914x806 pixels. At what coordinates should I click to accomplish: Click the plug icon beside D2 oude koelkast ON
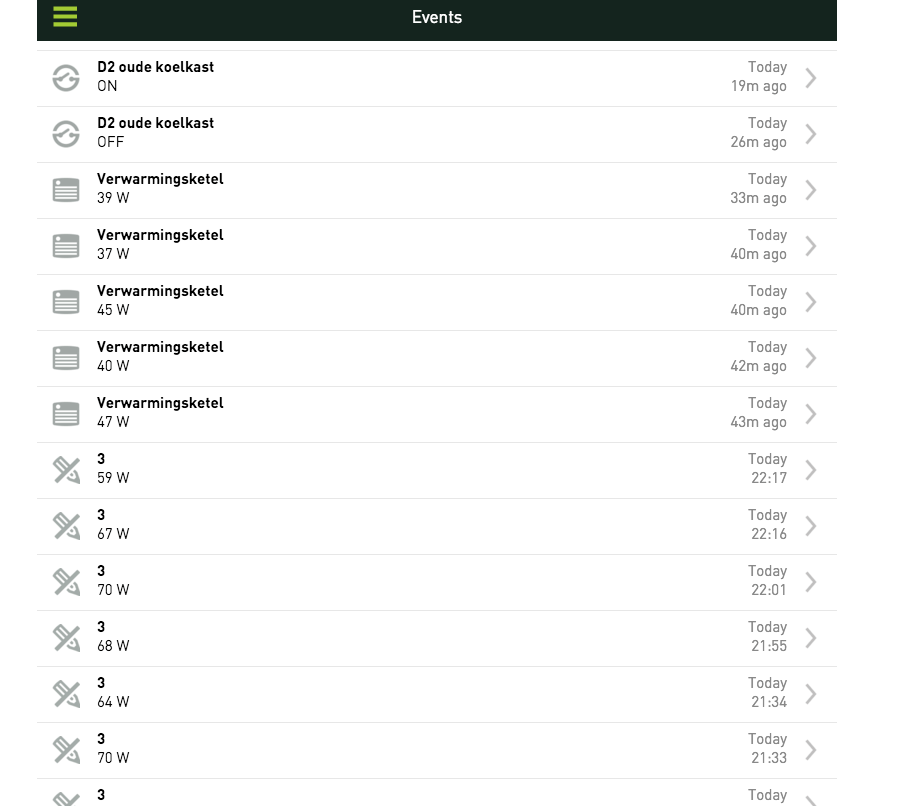tap(66, 78)
